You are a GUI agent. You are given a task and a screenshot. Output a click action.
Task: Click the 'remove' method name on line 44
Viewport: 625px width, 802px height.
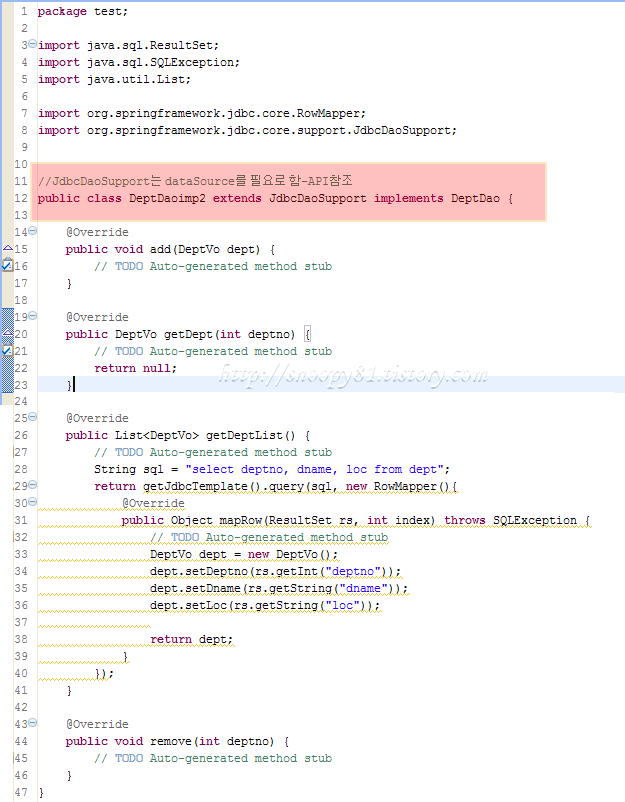[170, 741]
